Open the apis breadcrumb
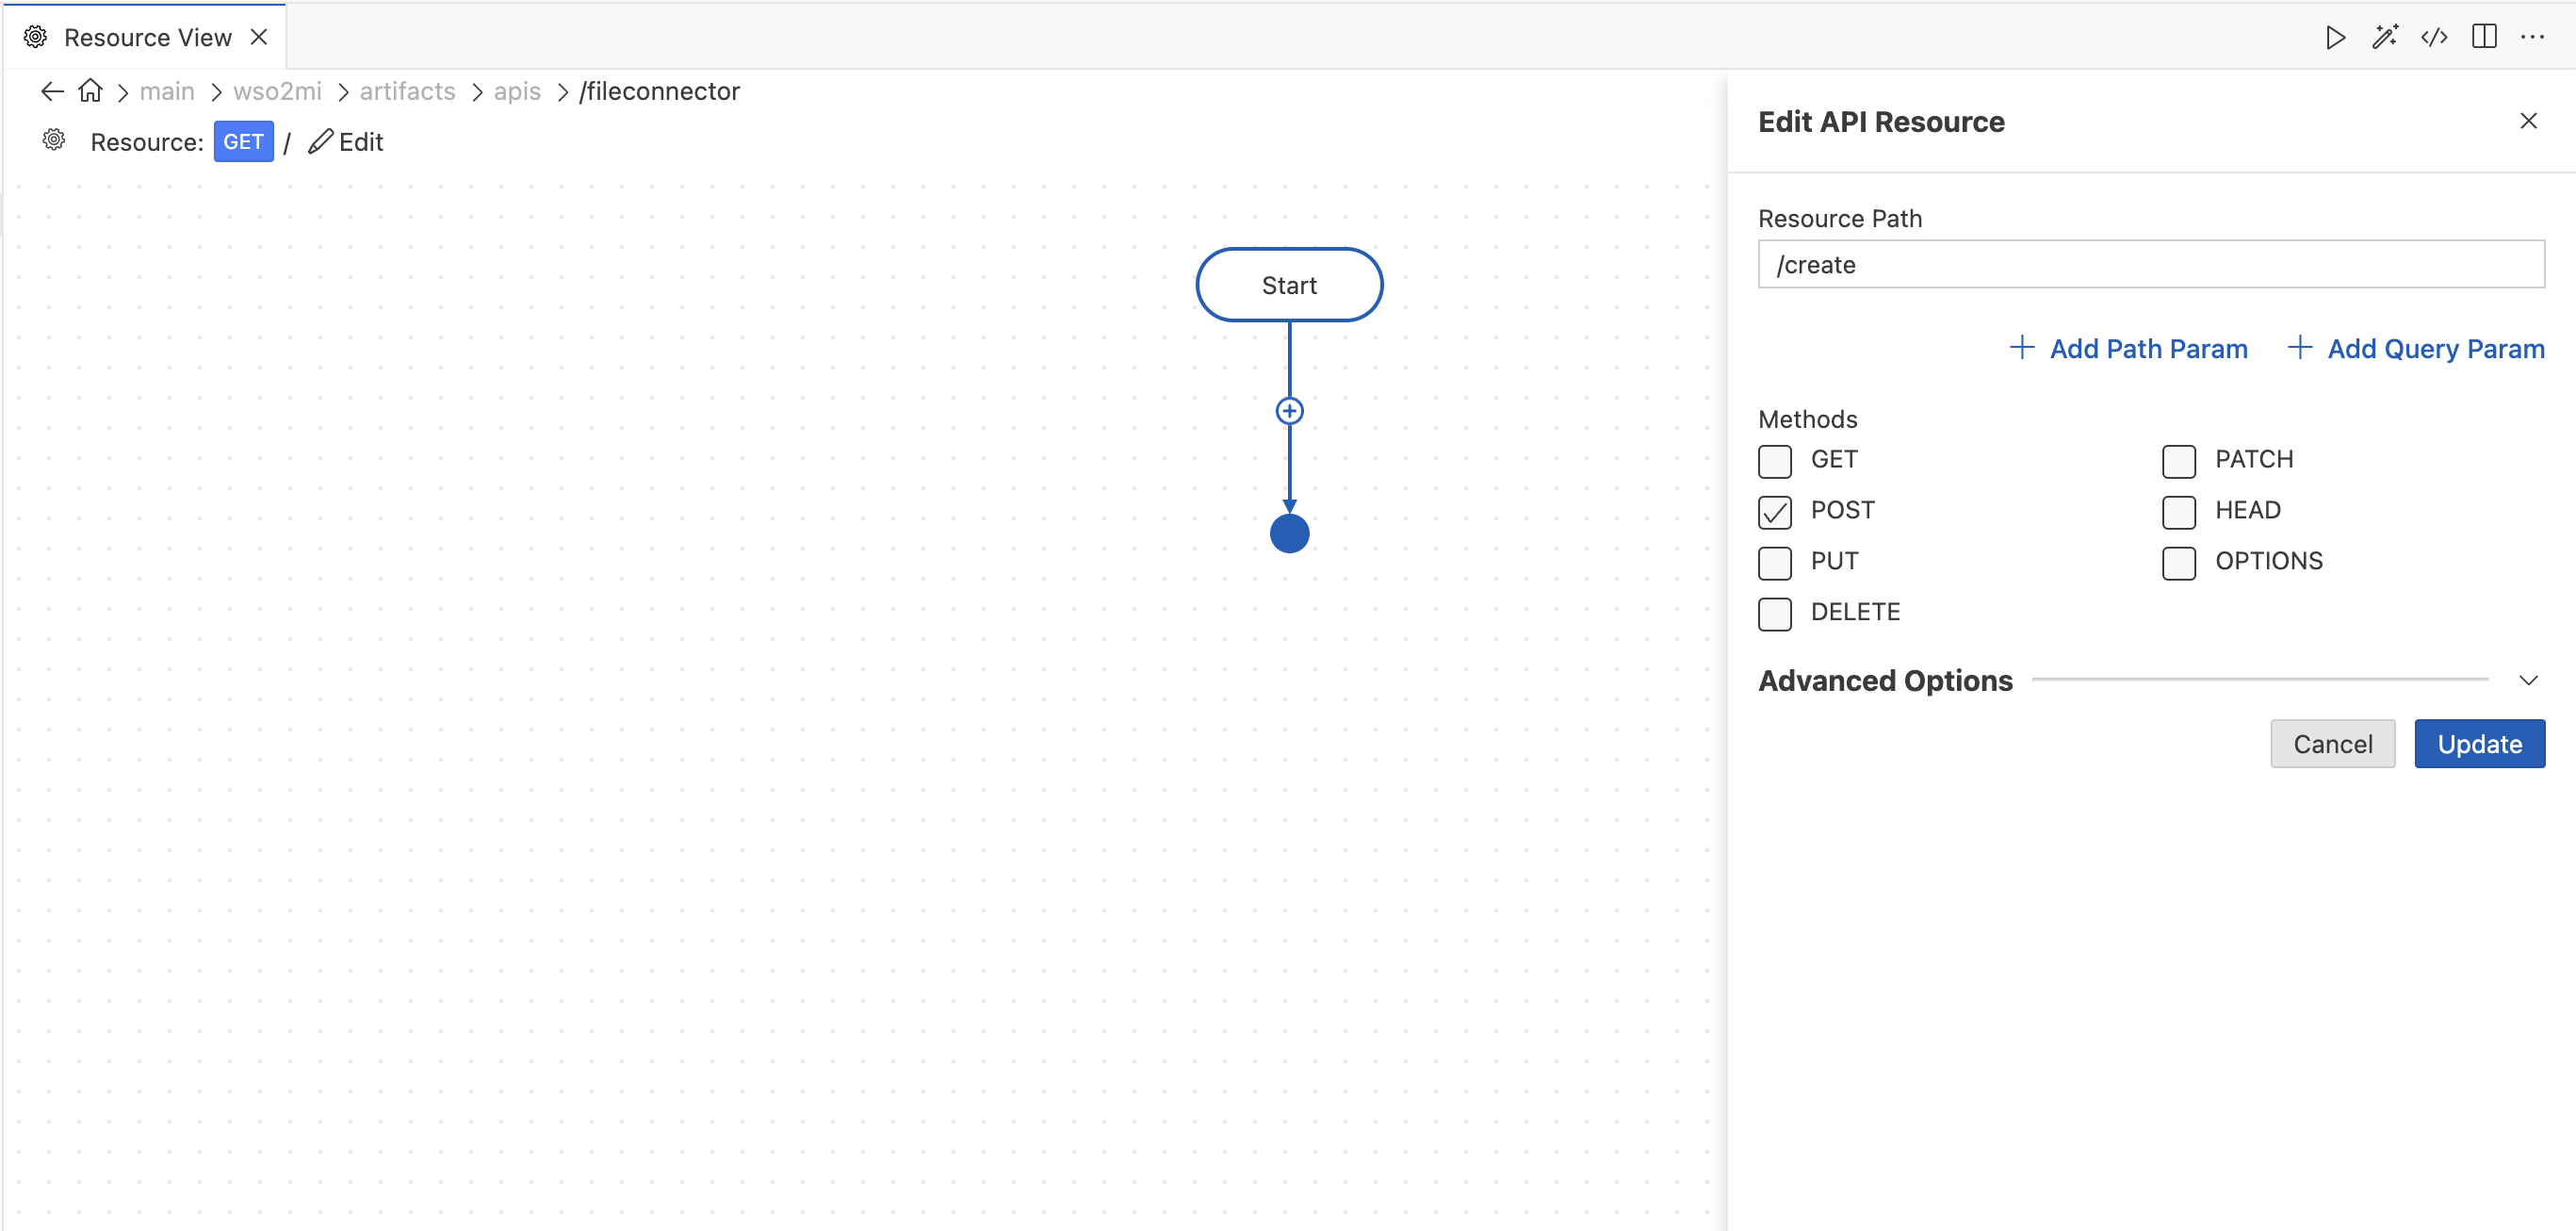 517,92
